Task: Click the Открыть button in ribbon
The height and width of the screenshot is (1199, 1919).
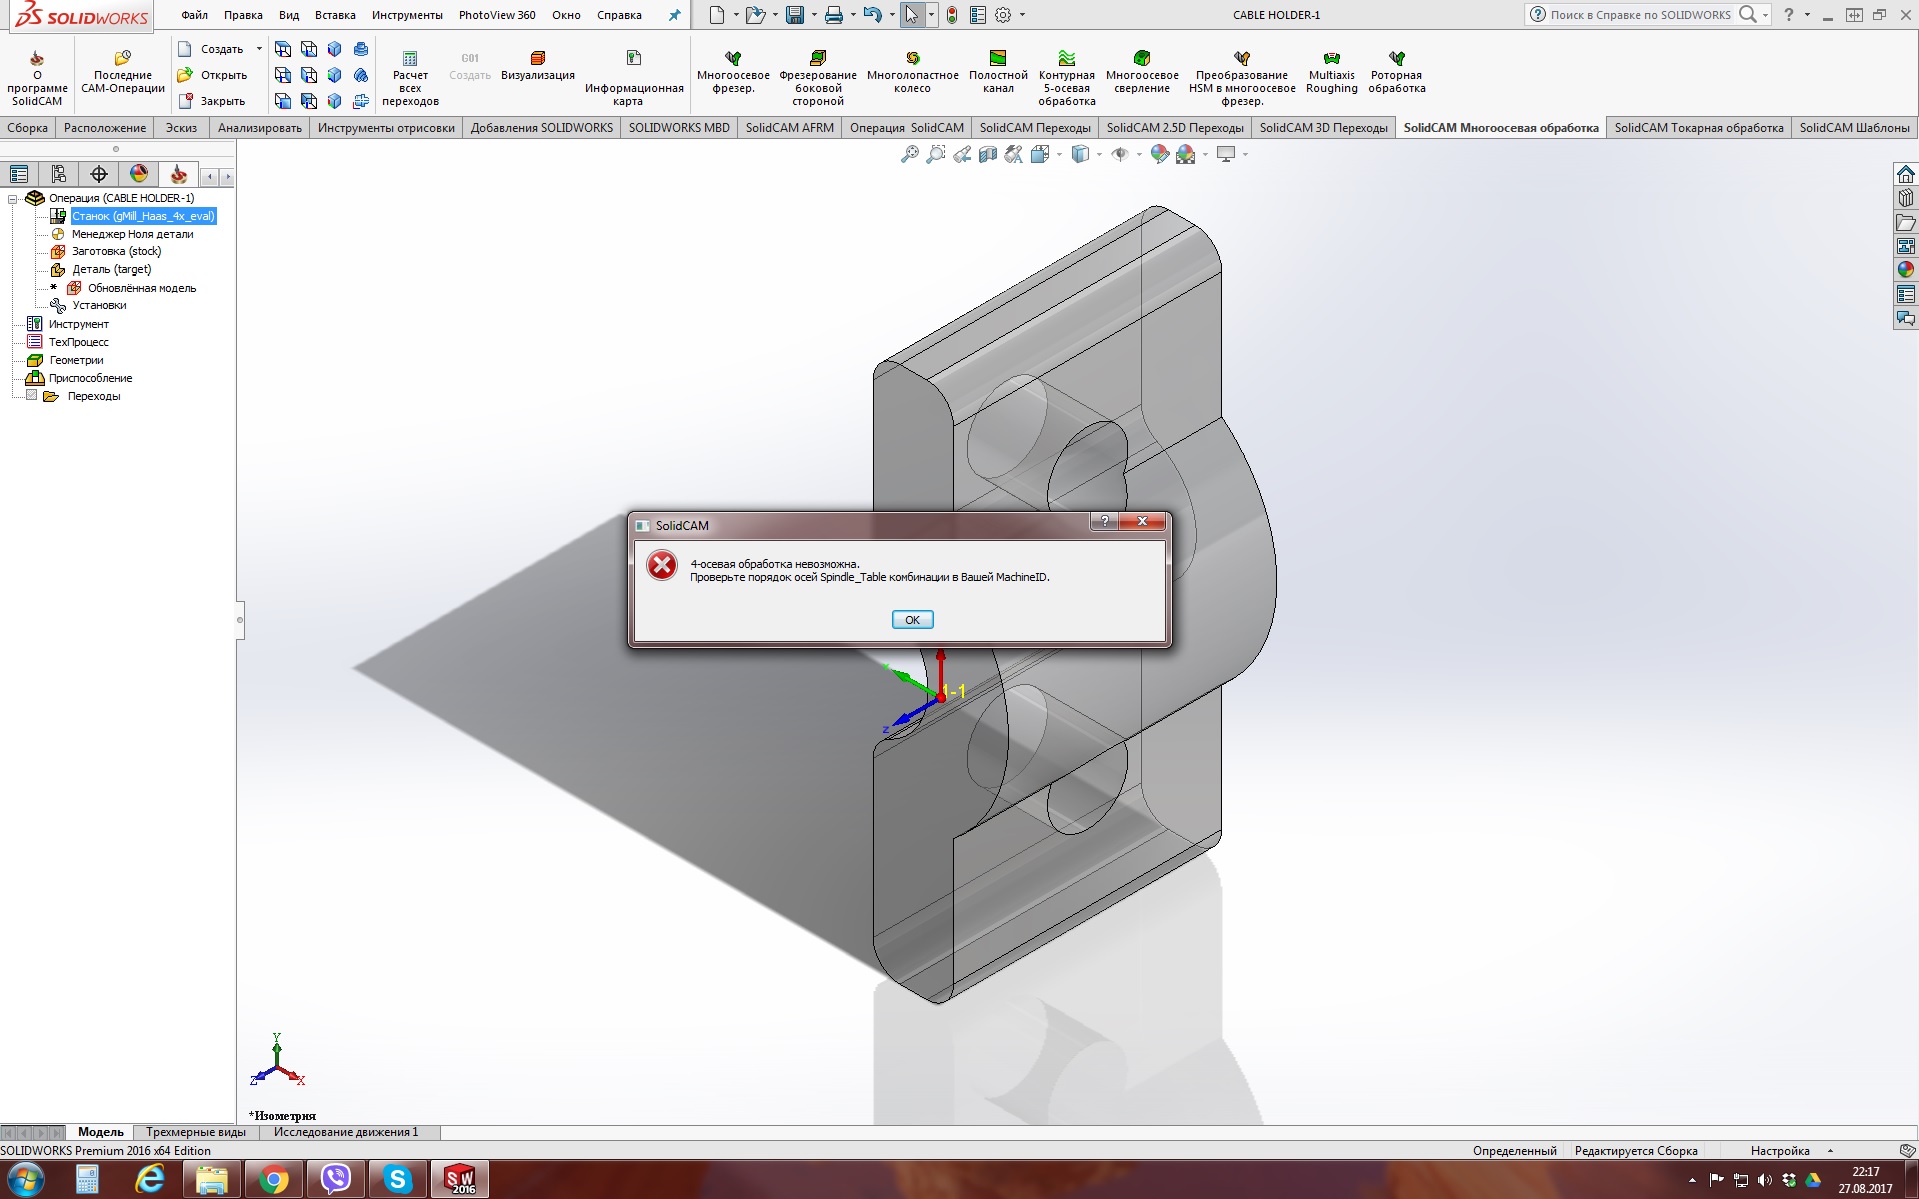Action: (x=213, y=75)
